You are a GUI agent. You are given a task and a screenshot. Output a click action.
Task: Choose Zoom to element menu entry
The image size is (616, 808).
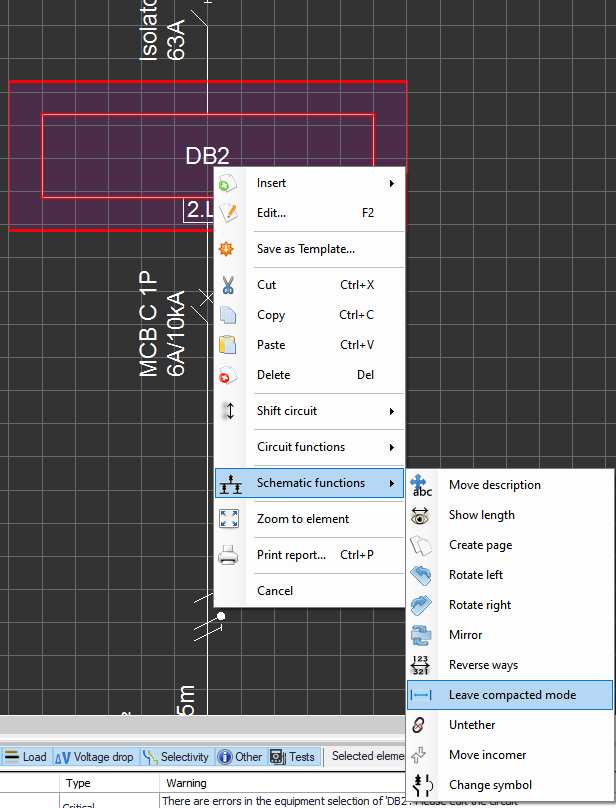[309, 519]
